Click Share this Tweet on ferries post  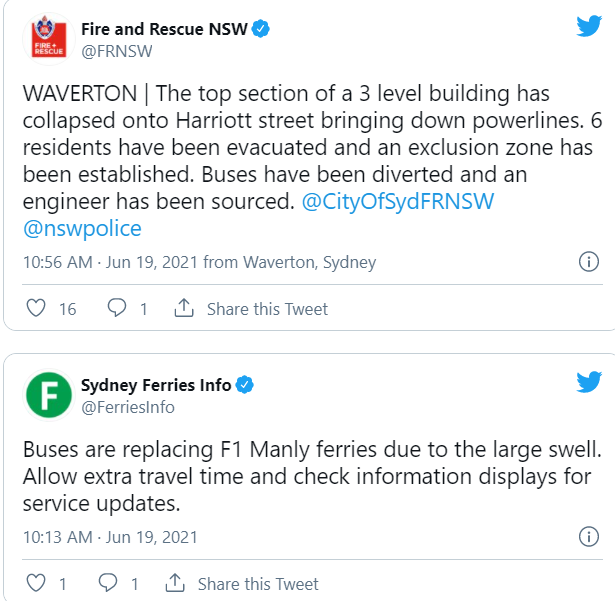258,584
